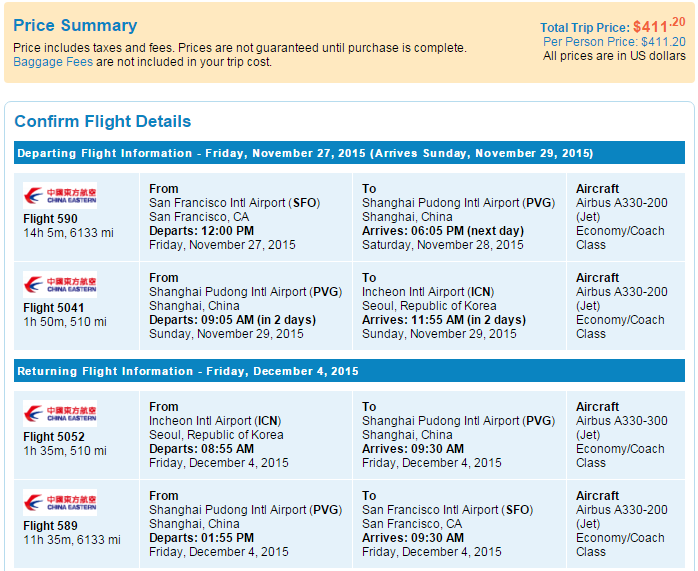Screen dimensions: 698x571
Task: Click Departs 12:00 PM on Flight 590
Action: tap(201, 231)
